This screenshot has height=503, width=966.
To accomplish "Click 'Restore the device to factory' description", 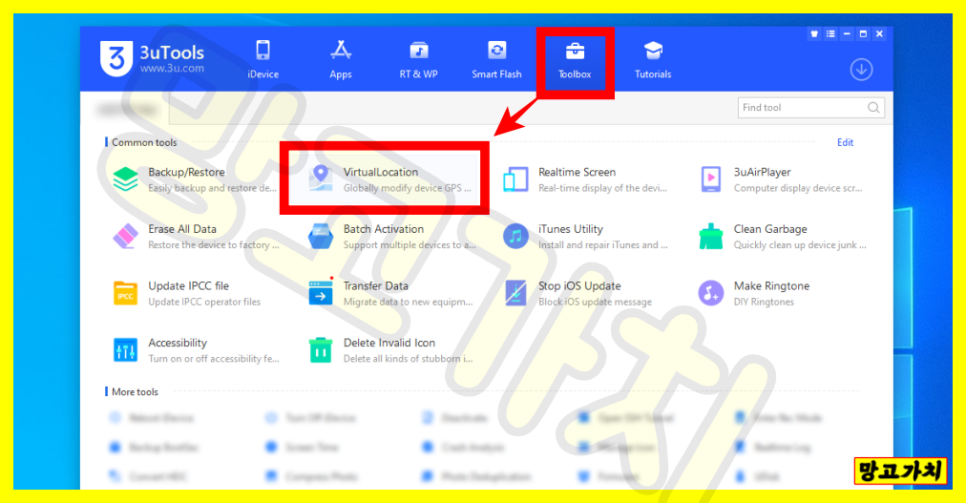I will click(213, 245).
